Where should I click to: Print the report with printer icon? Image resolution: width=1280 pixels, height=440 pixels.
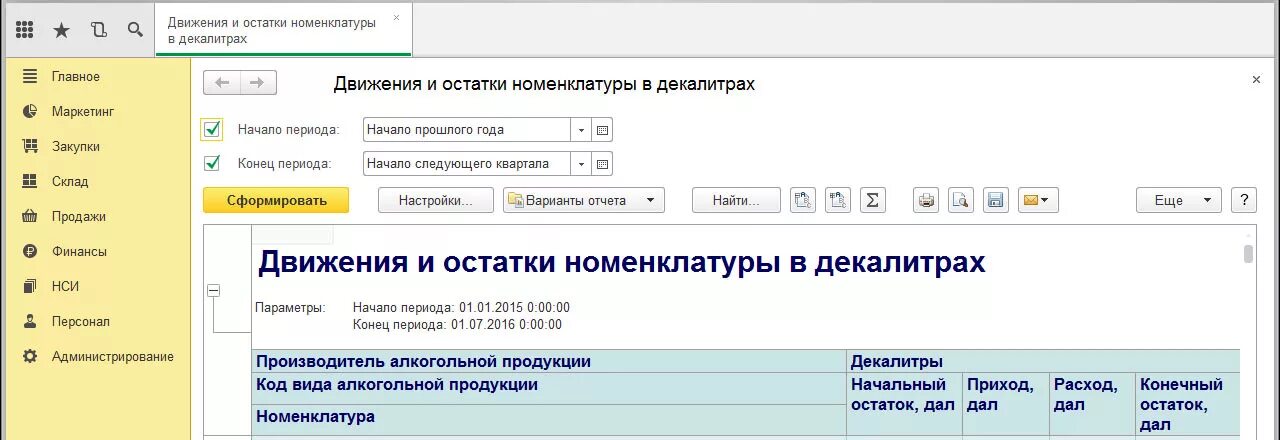point(926,200)
